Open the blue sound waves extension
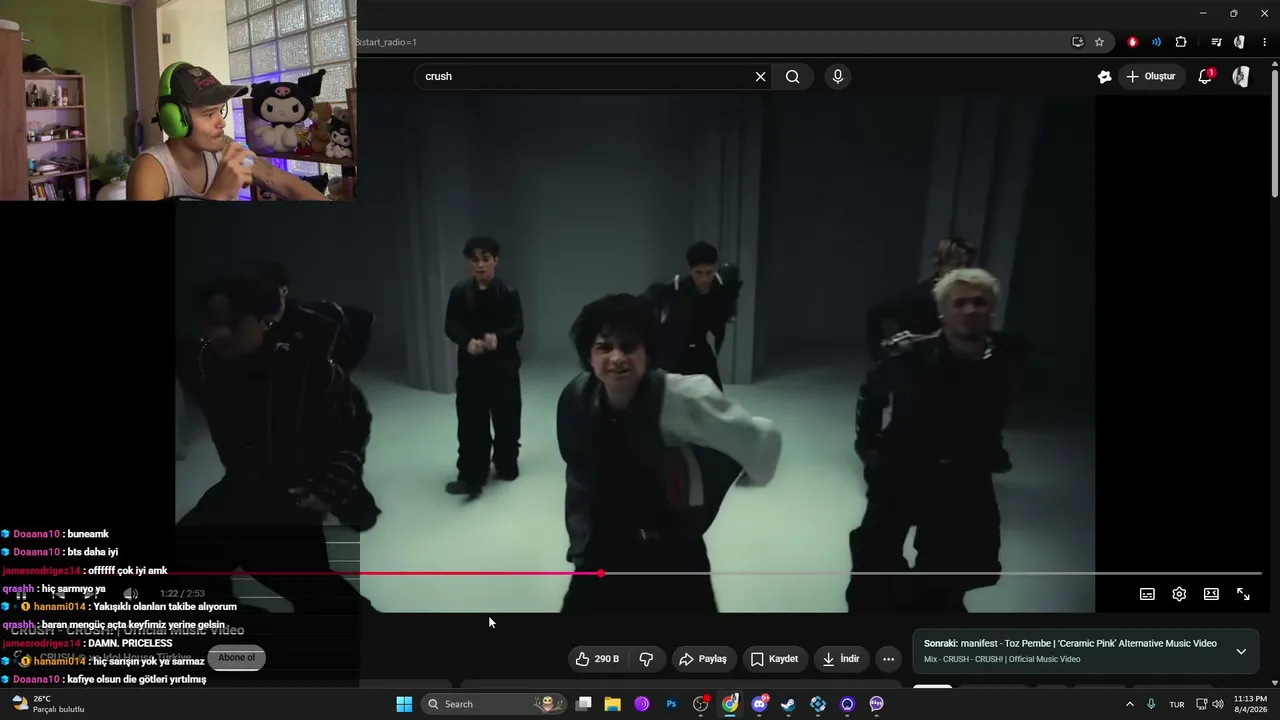This screenshot has width=1280, height=720. tap(1156, 42)
